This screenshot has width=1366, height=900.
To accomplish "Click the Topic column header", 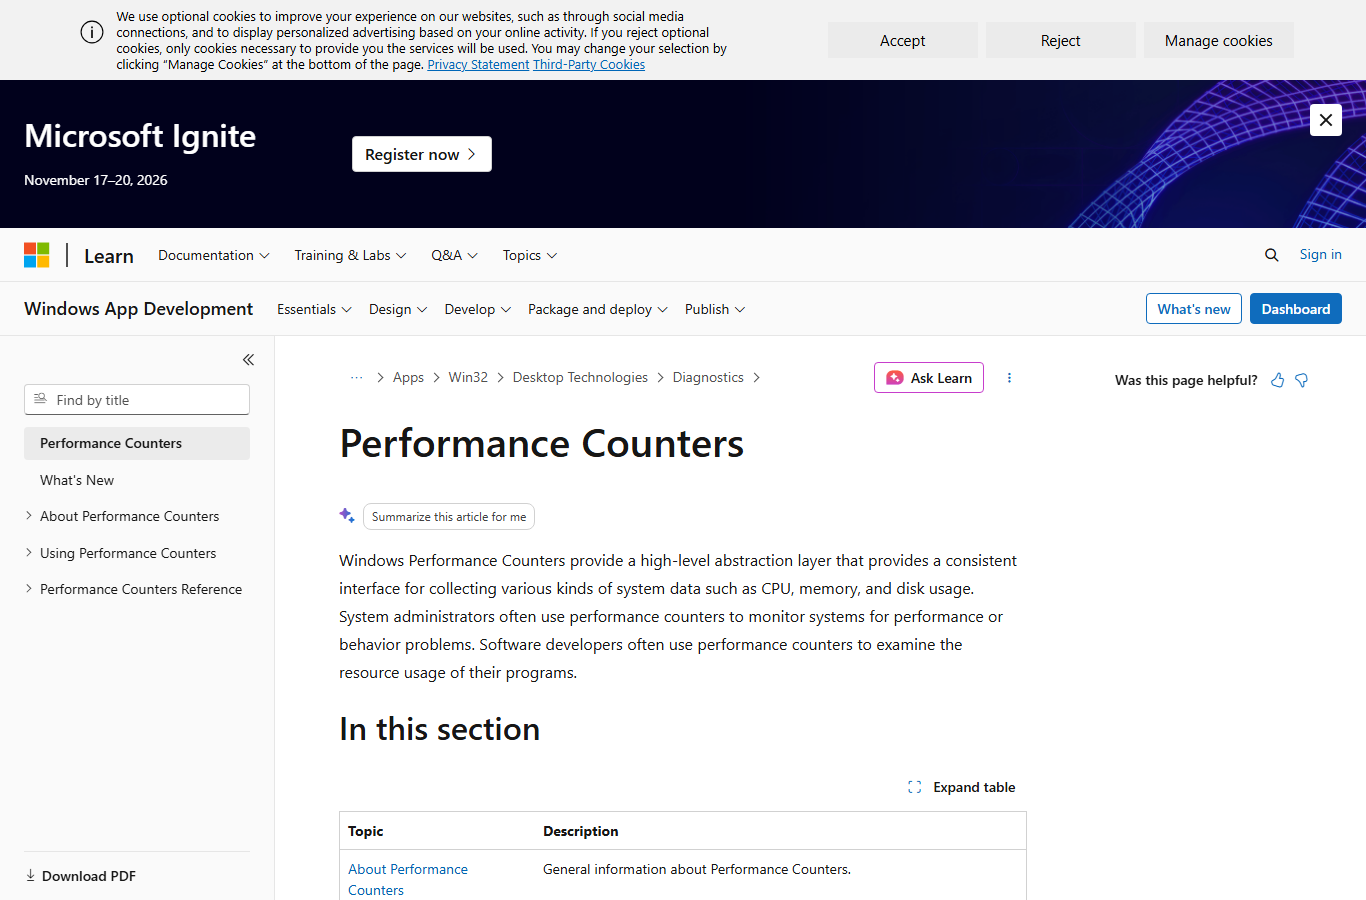I will tap(366, 831).
